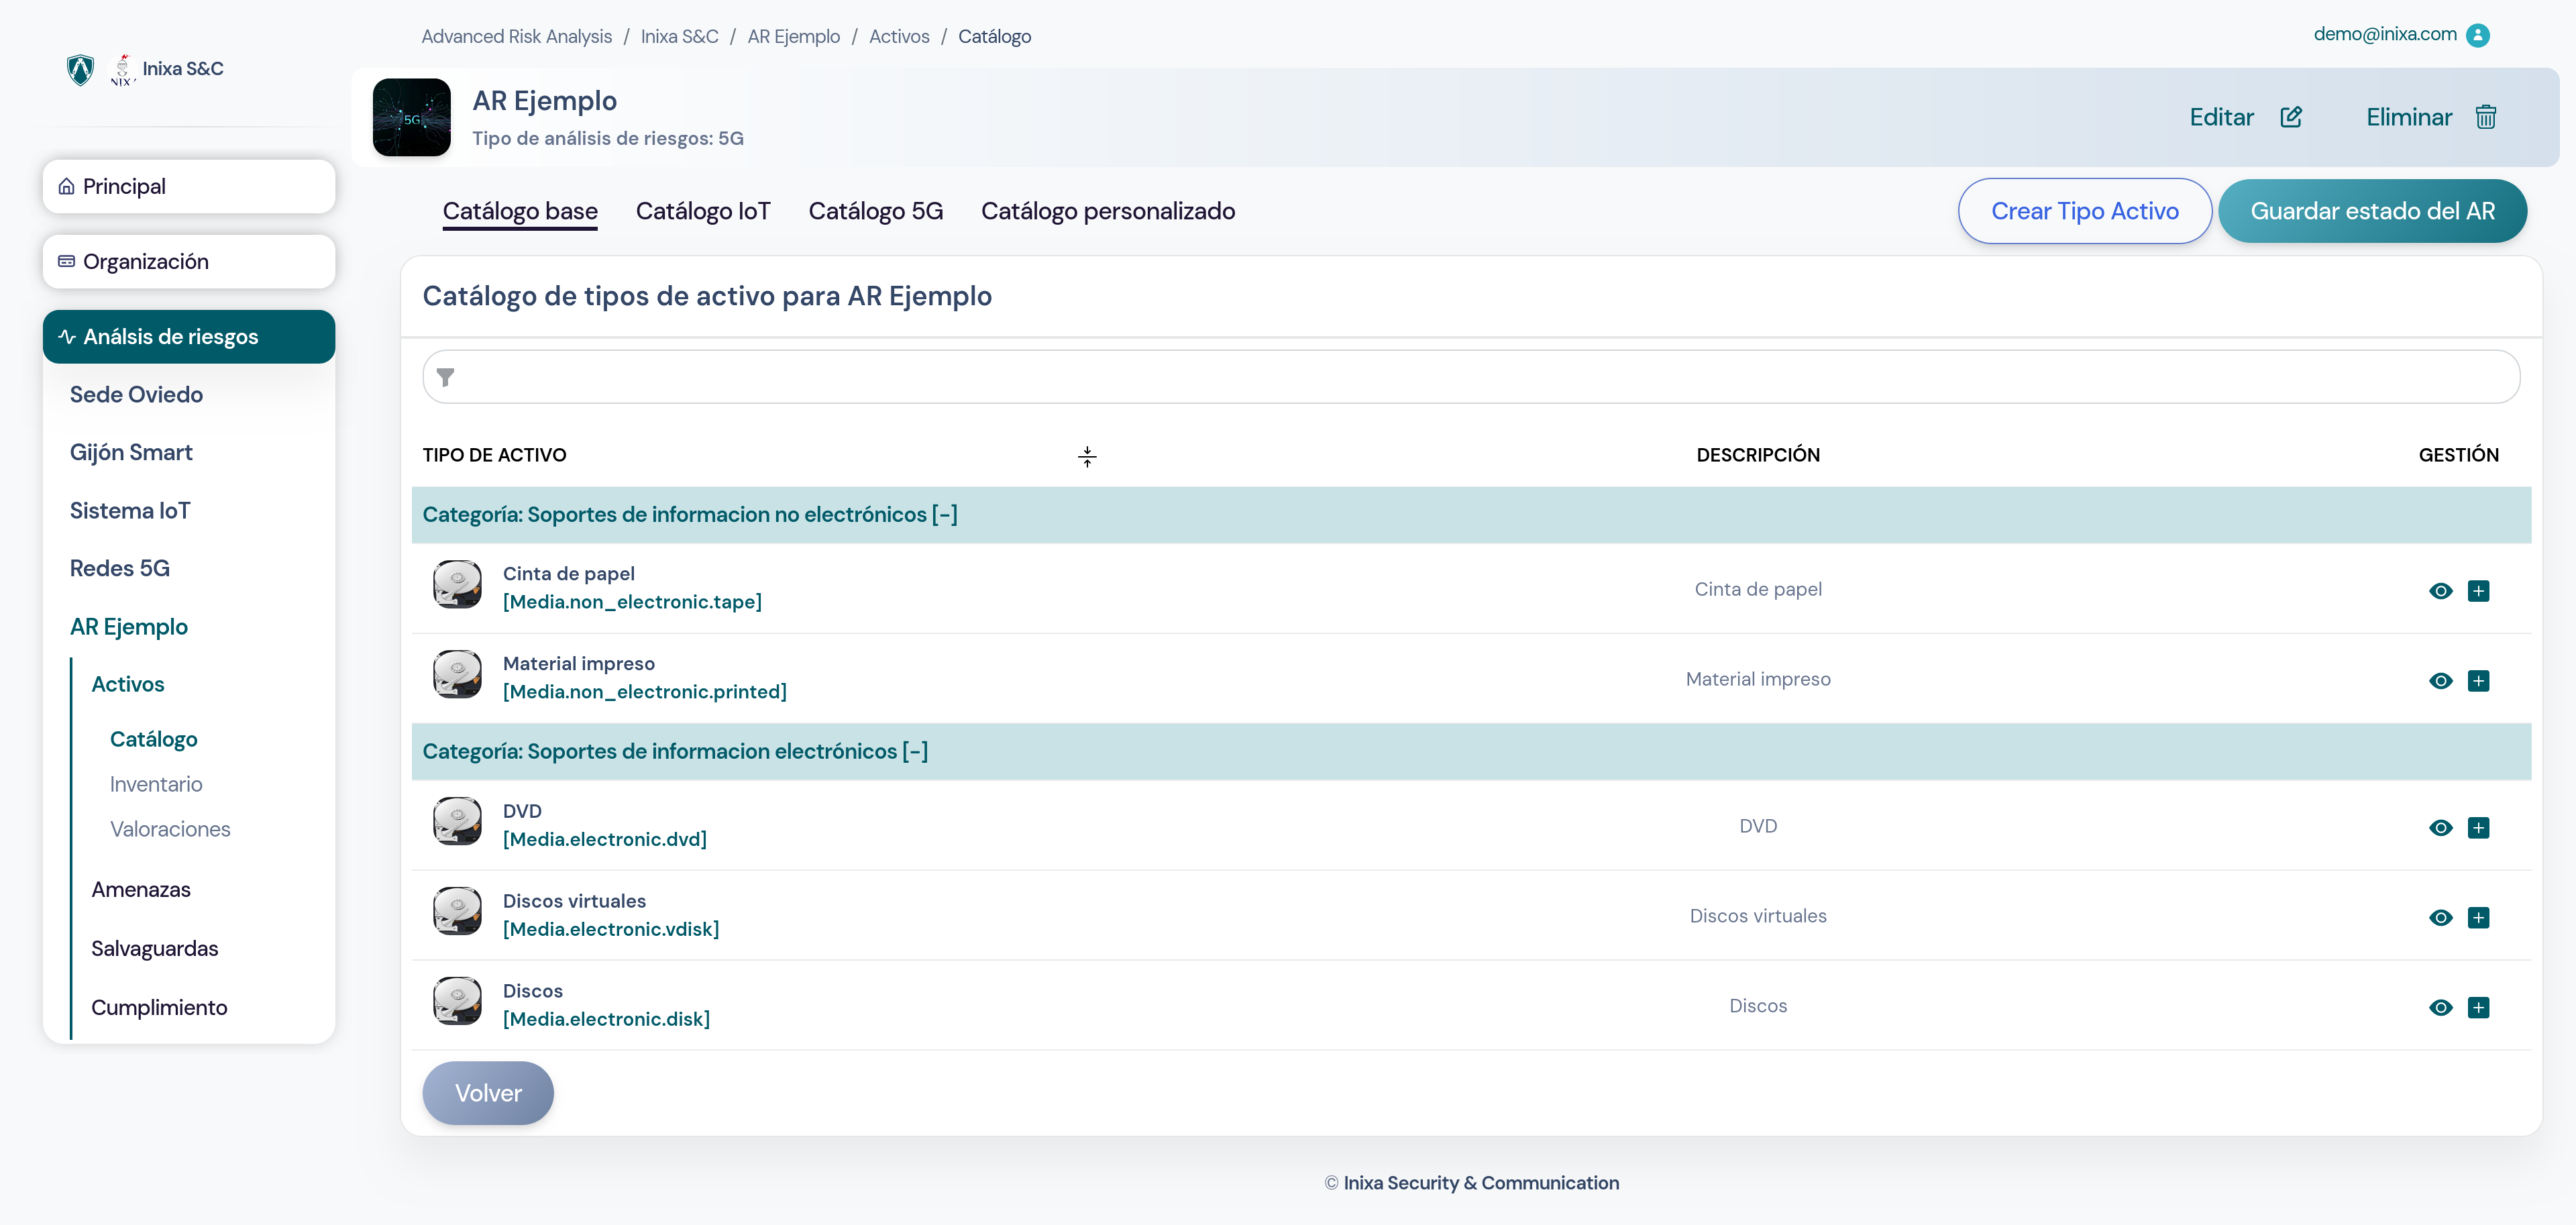Screen dimensions: 2576x1225
Task: View Material impreso details via eye icon
Action: click(2440, 680)
